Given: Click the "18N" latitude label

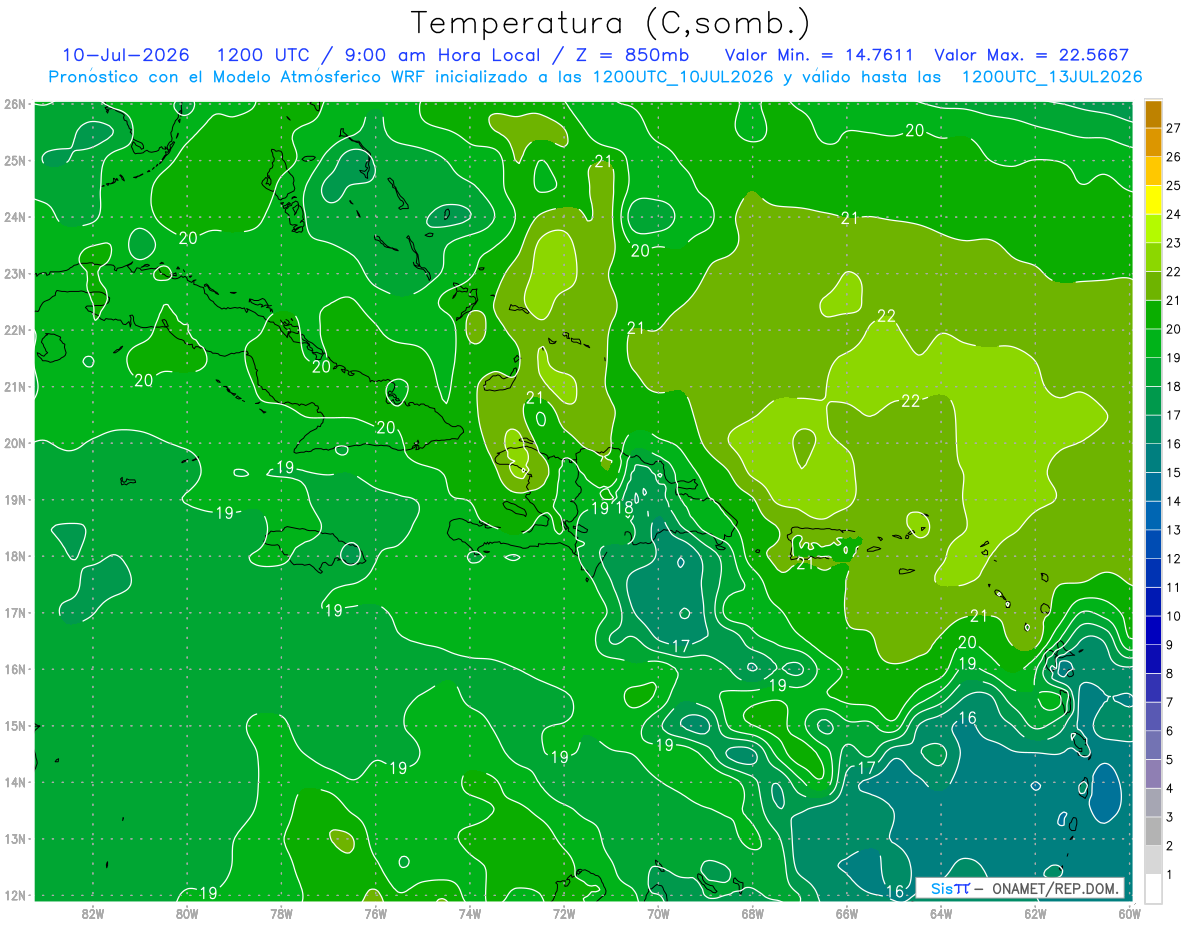Looking at the screenshot, I should [14, 556].
